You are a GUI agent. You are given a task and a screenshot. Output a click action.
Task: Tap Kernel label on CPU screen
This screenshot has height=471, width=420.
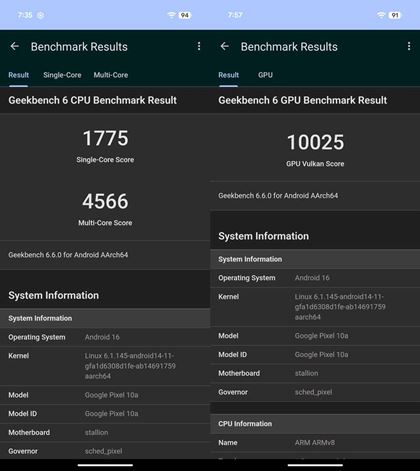19,356
